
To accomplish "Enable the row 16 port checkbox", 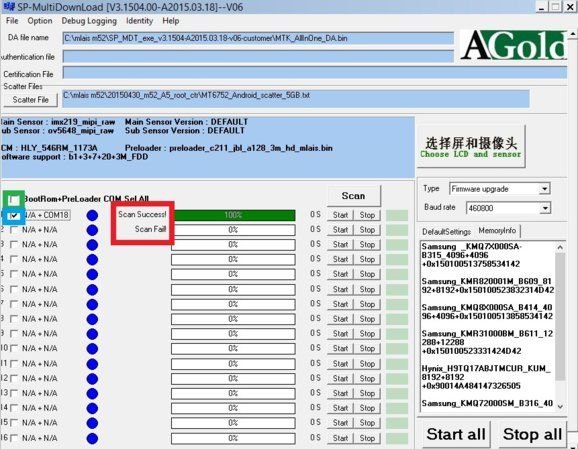I will point(14,438).
